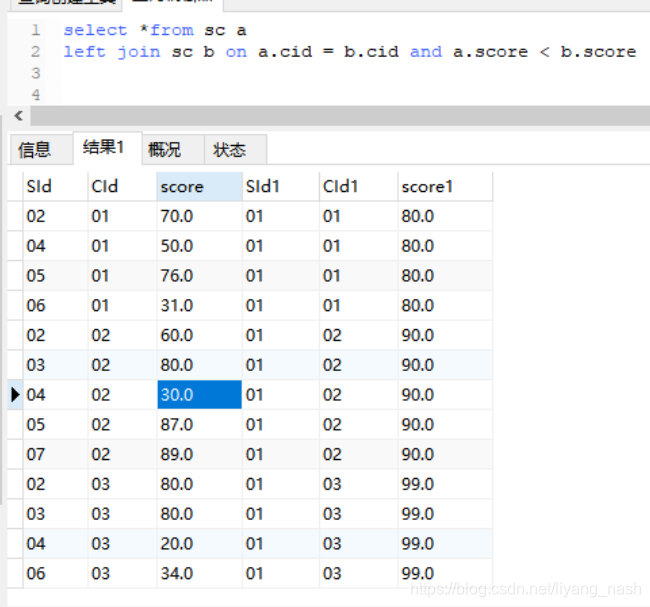This screenshot has height=607, width=650.
Task: Click SId cell 05 in the 87.0 row
Action: pos(56,425)
